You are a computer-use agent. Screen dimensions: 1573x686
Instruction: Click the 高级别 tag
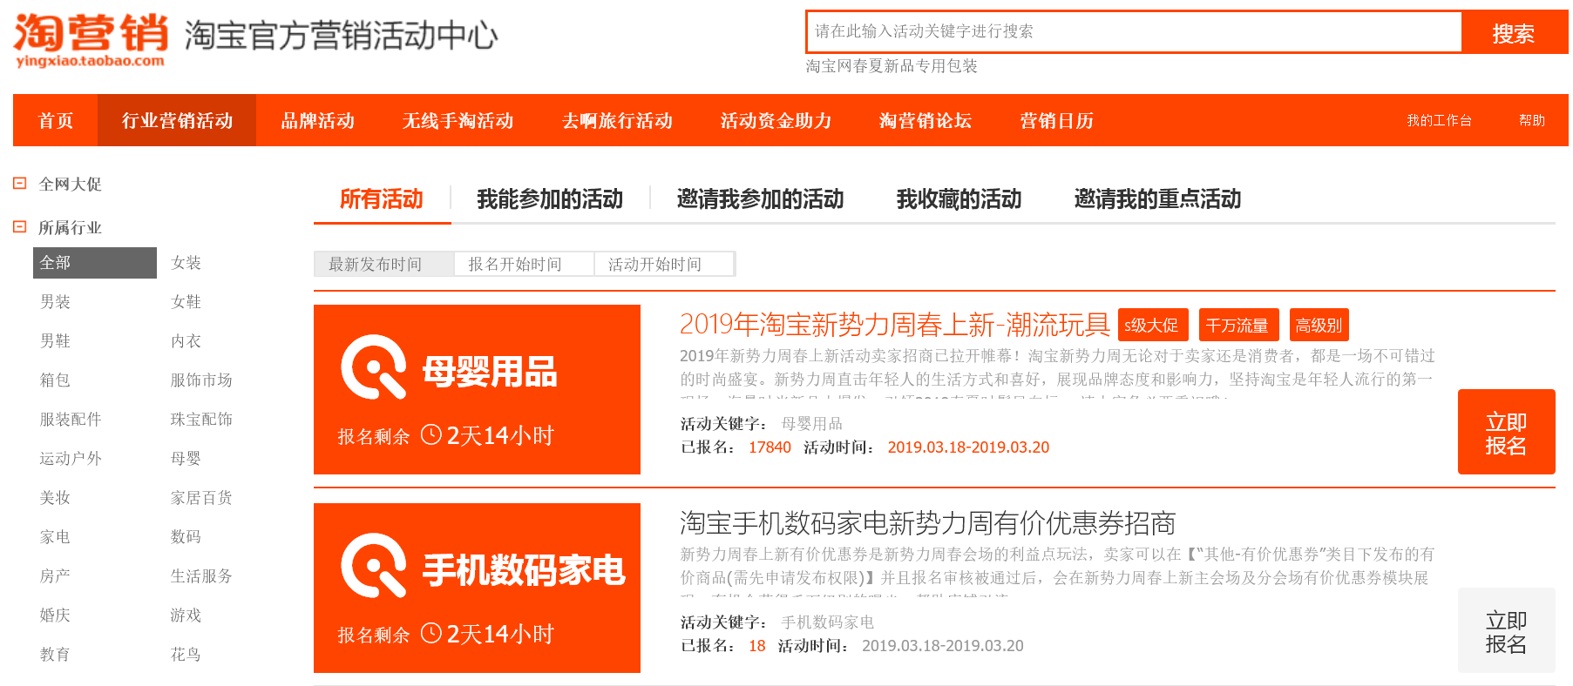tap(1319, 325)
